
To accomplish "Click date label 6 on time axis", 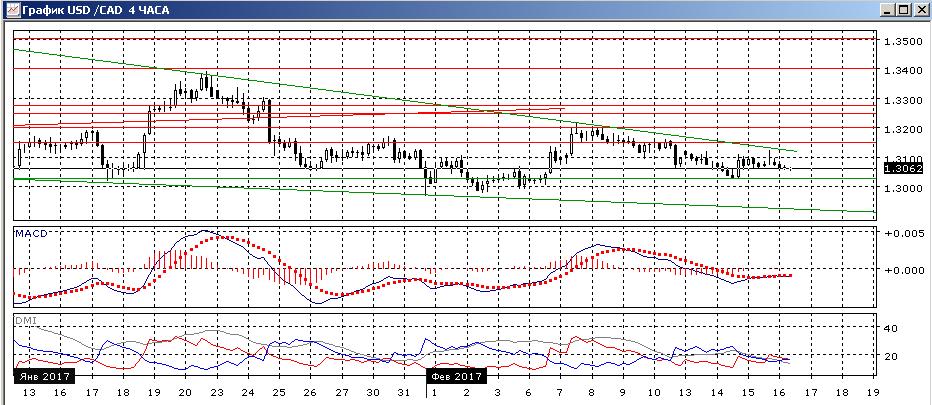I will click(528, 393).
